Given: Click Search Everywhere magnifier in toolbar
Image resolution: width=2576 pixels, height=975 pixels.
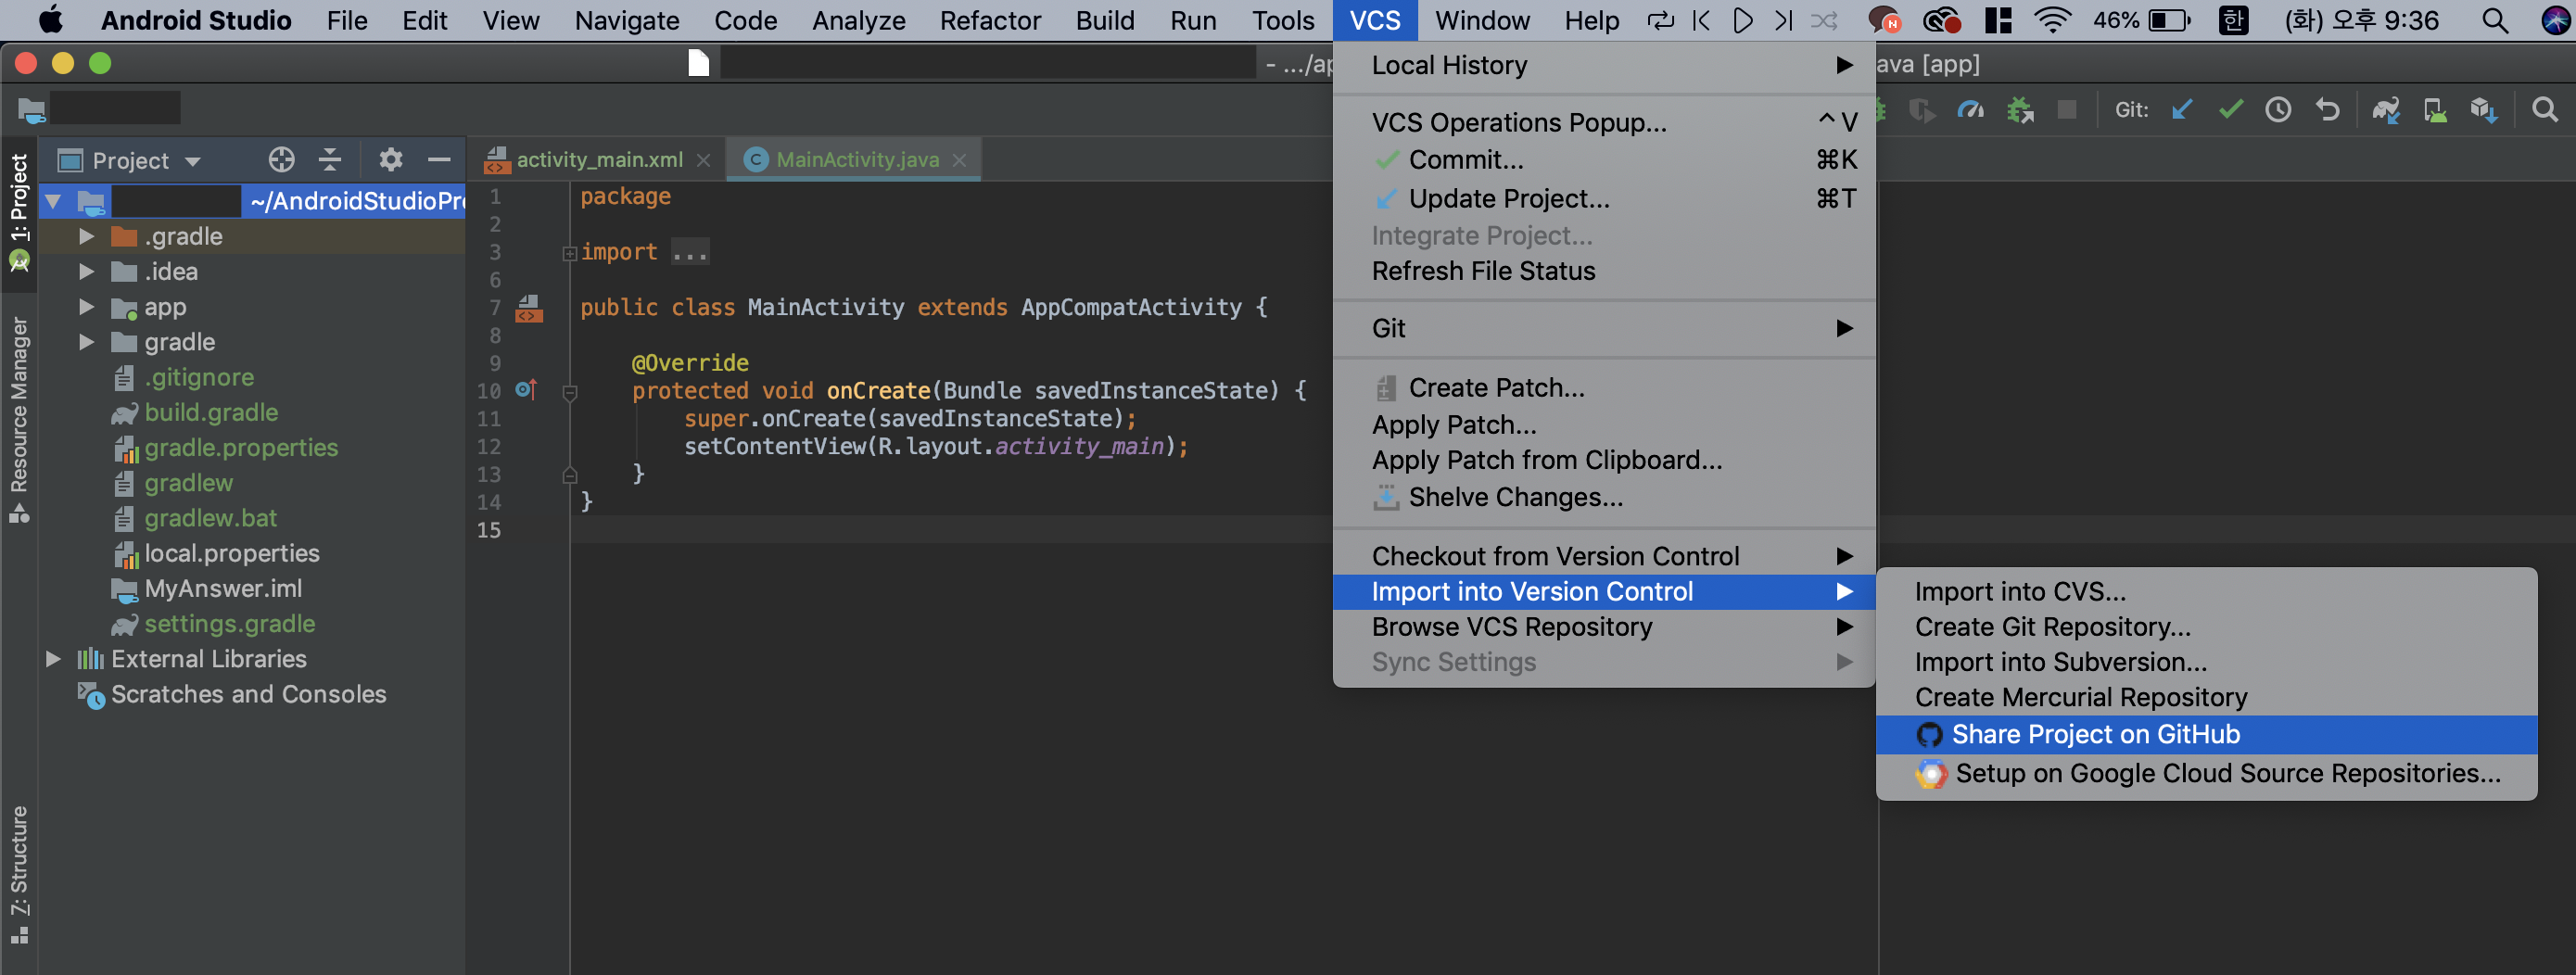Looking at the screenshot, I should (x=2544, y=109).
